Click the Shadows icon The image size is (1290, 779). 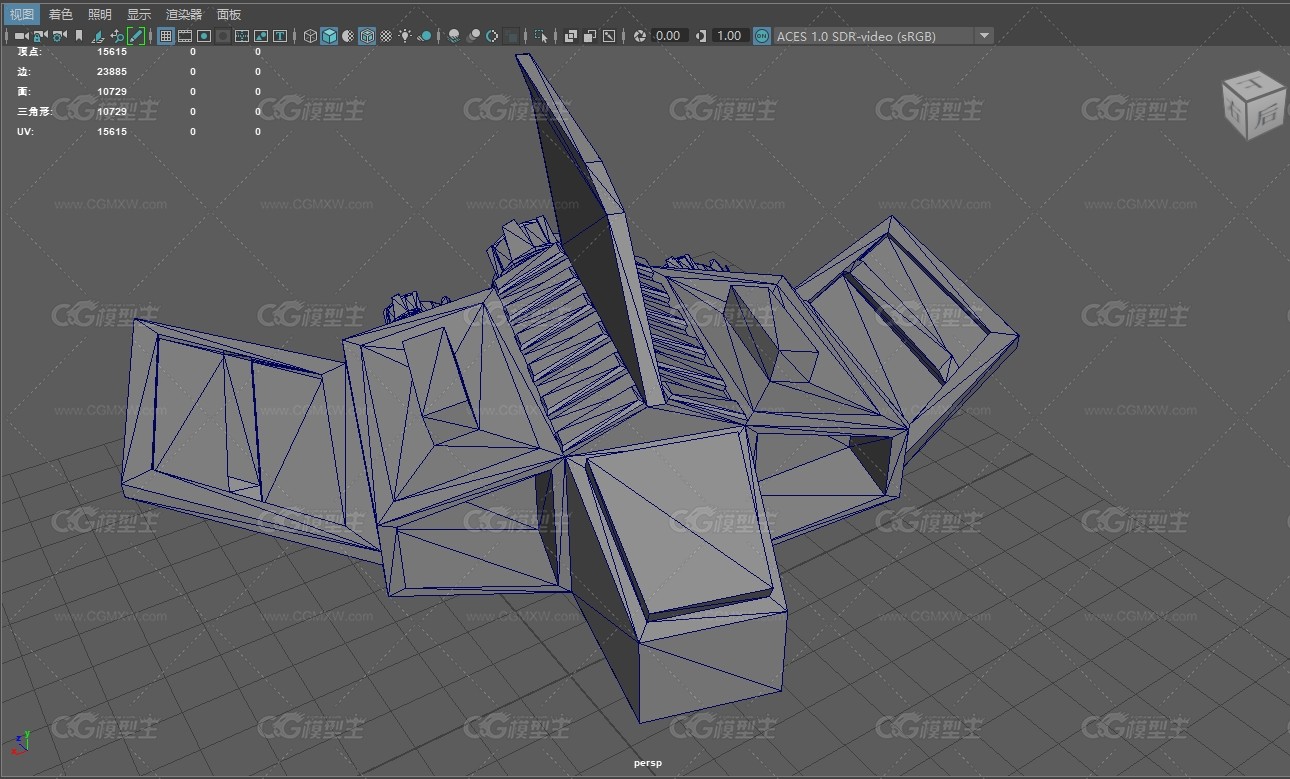tap(425, 36)
